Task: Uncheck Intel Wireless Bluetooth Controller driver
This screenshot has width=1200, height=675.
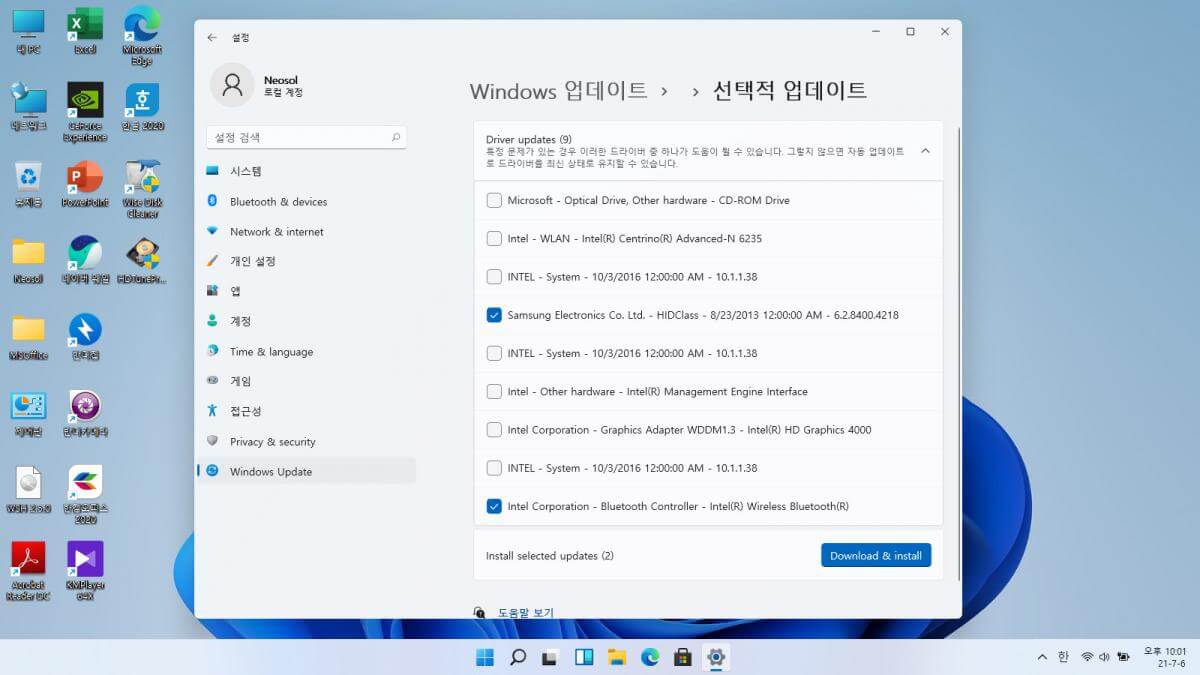Action: (x=494, y=506)
